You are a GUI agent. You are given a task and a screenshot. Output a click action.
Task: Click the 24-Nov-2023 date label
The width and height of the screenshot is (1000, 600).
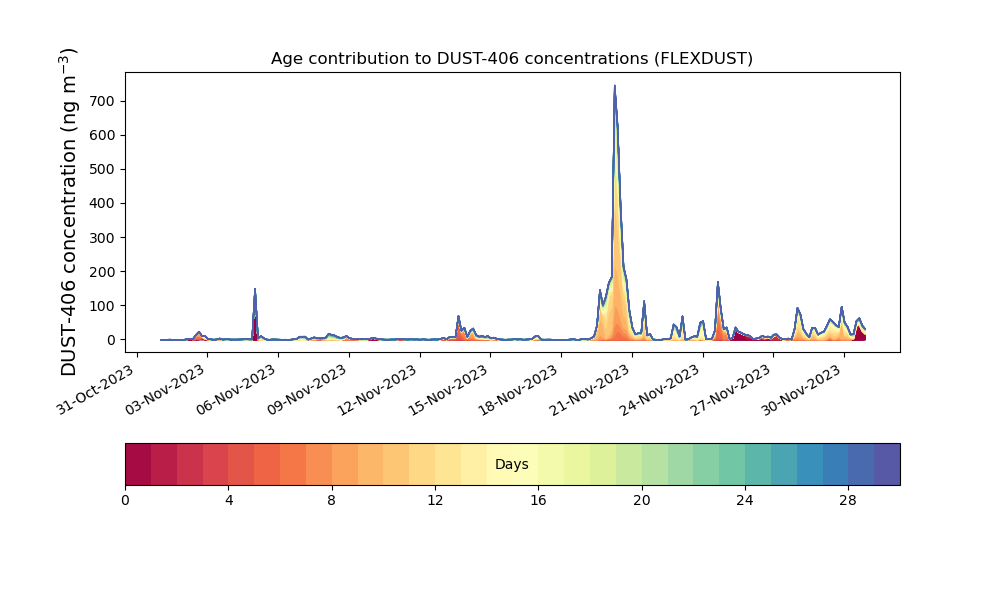point(661,390)
